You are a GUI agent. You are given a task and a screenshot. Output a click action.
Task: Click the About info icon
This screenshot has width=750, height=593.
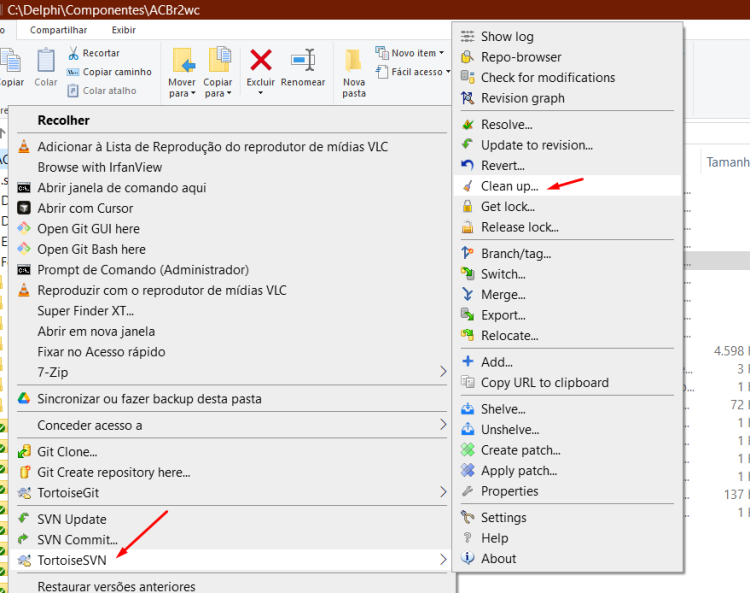click(467, 559)
